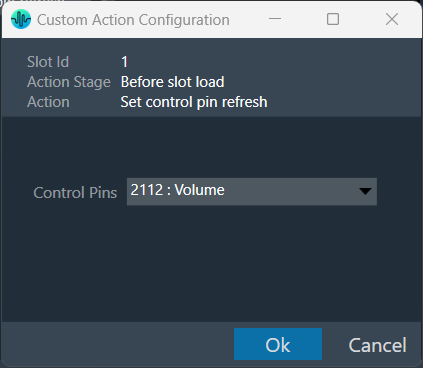Click the empty dark panel below Control Pins
This screenshot has height=368, width=423.
(x=211, y=263)
